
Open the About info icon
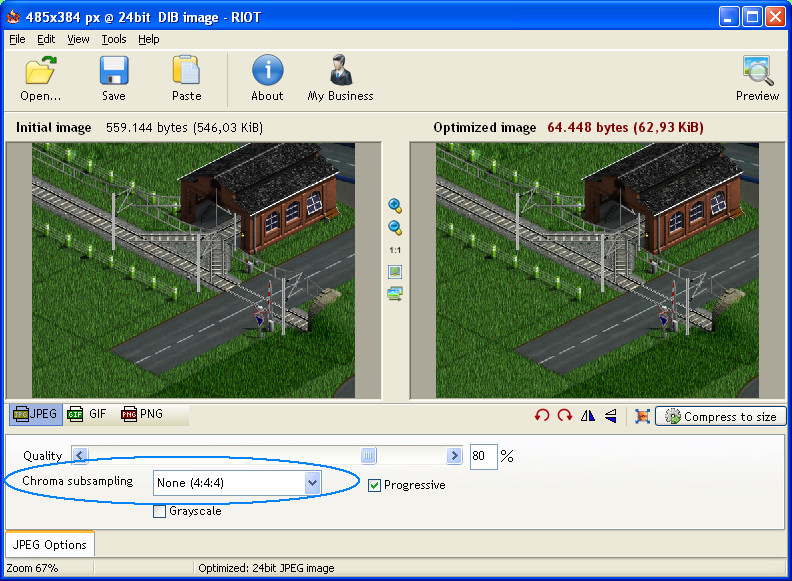click(x=267, y=70)
